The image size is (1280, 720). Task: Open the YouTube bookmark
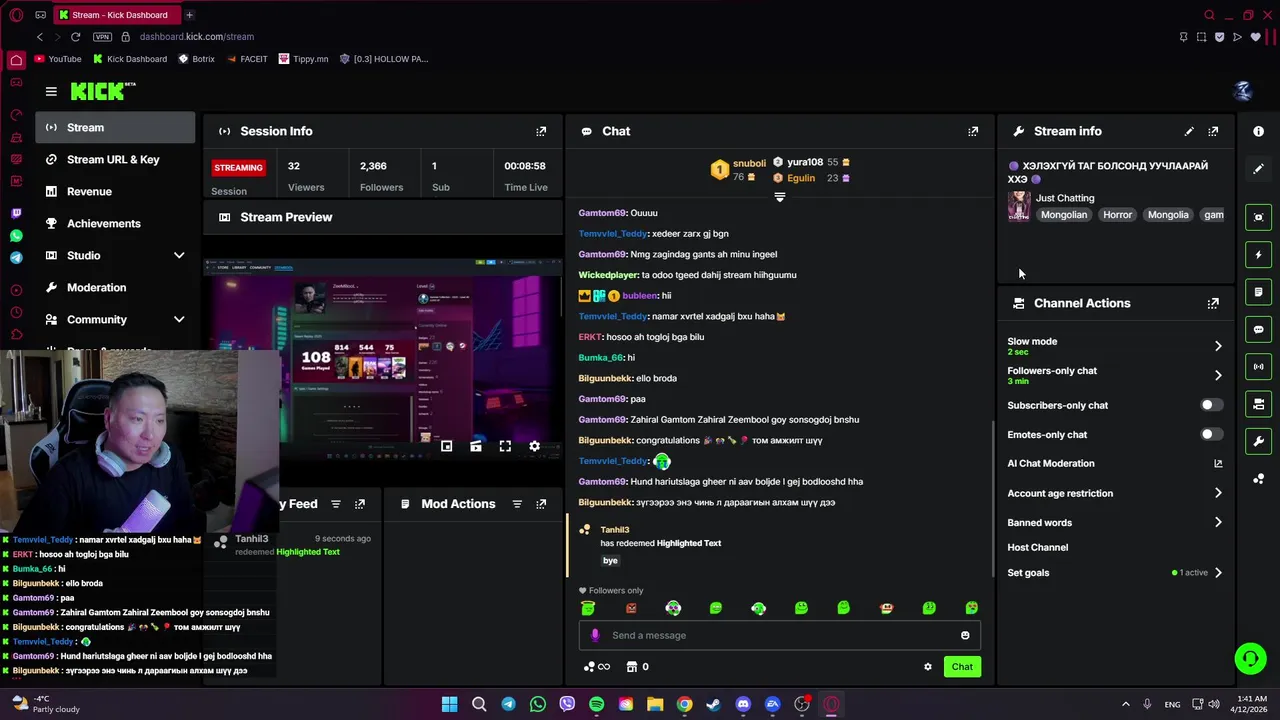58,59
